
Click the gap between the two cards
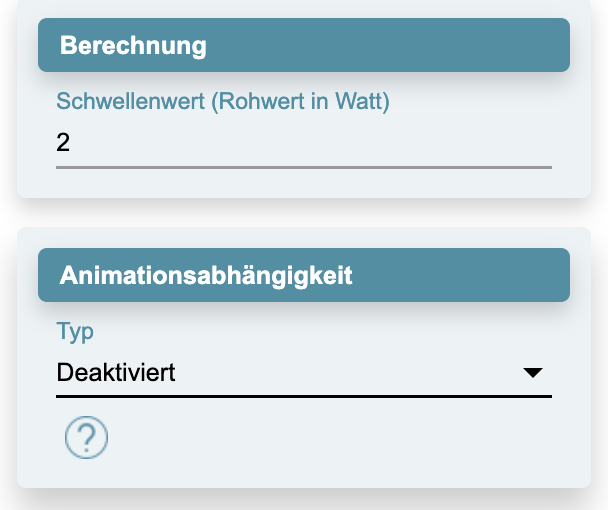click(x=303, y=212)
